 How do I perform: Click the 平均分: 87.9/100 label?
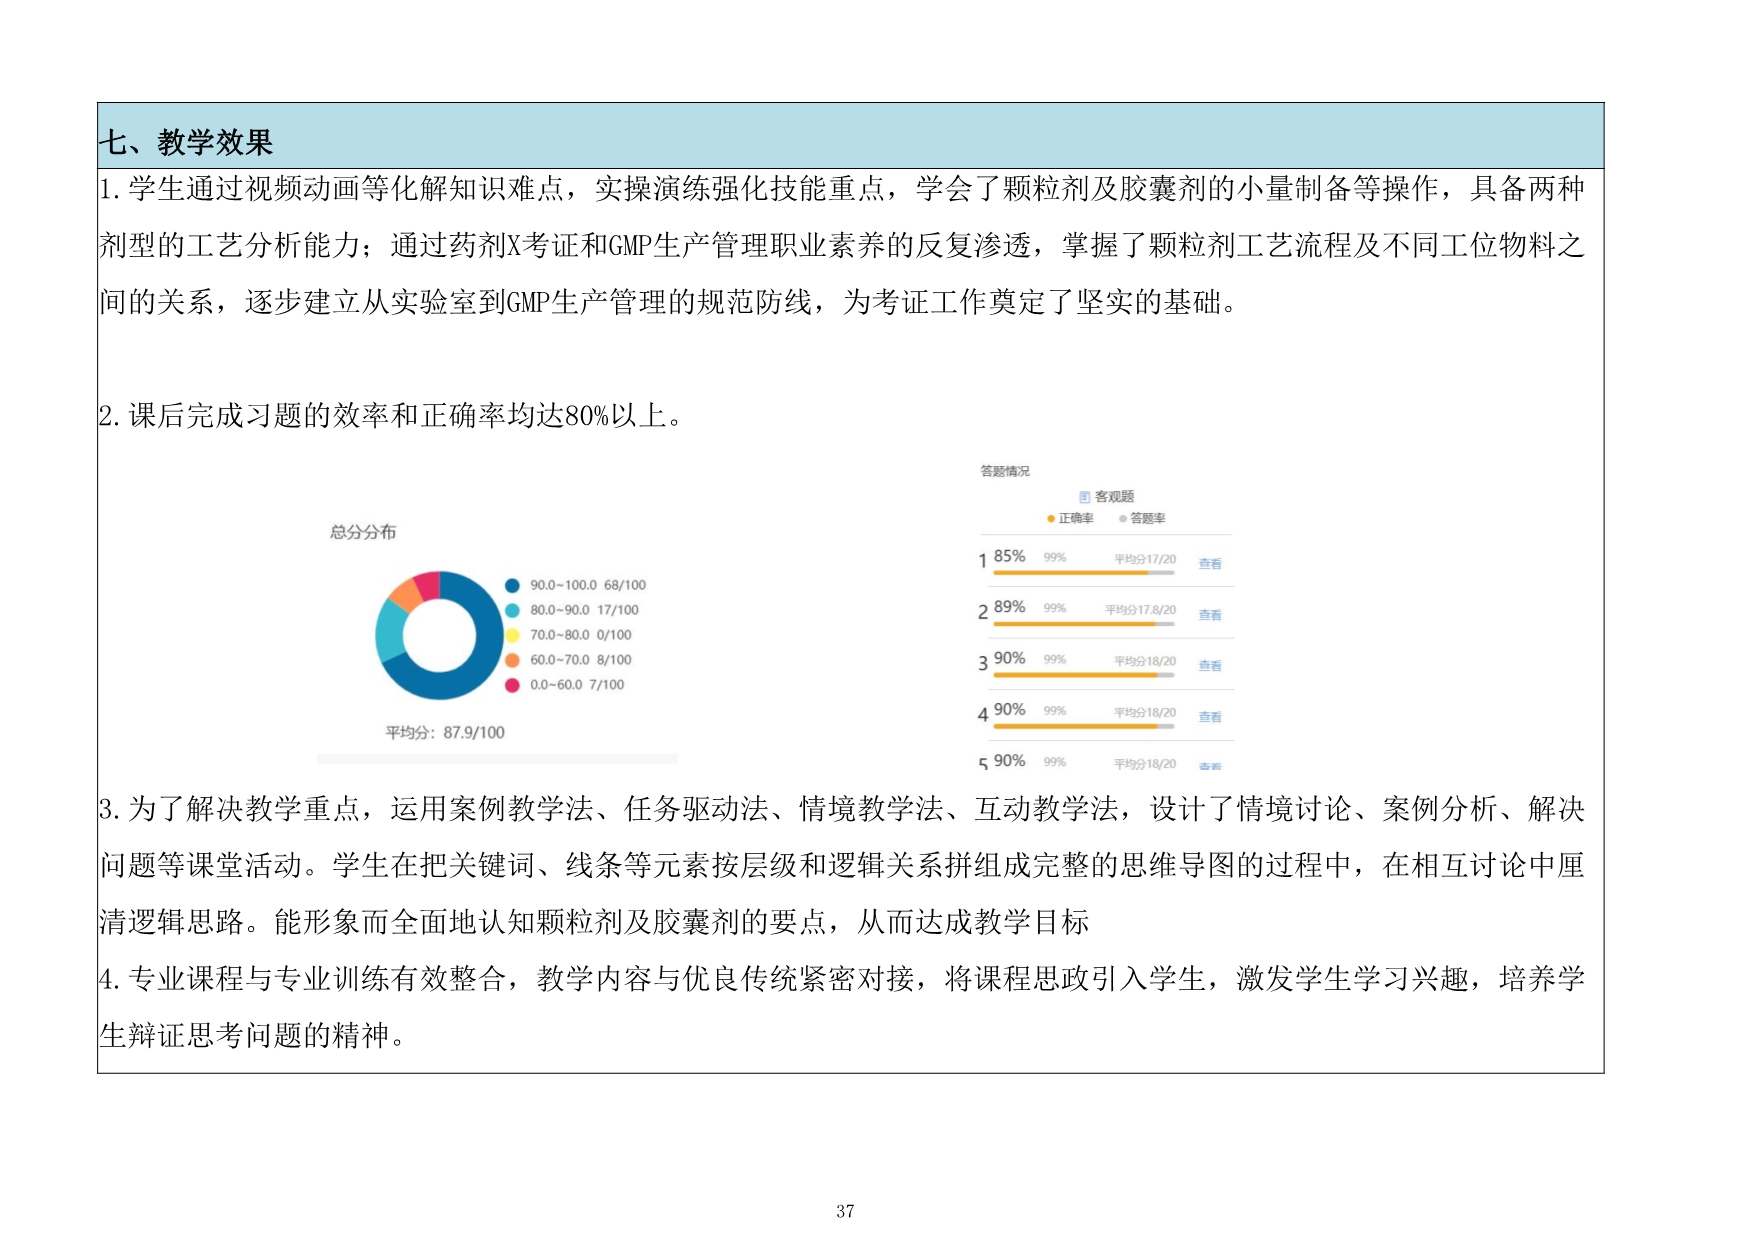click(445, 733)
